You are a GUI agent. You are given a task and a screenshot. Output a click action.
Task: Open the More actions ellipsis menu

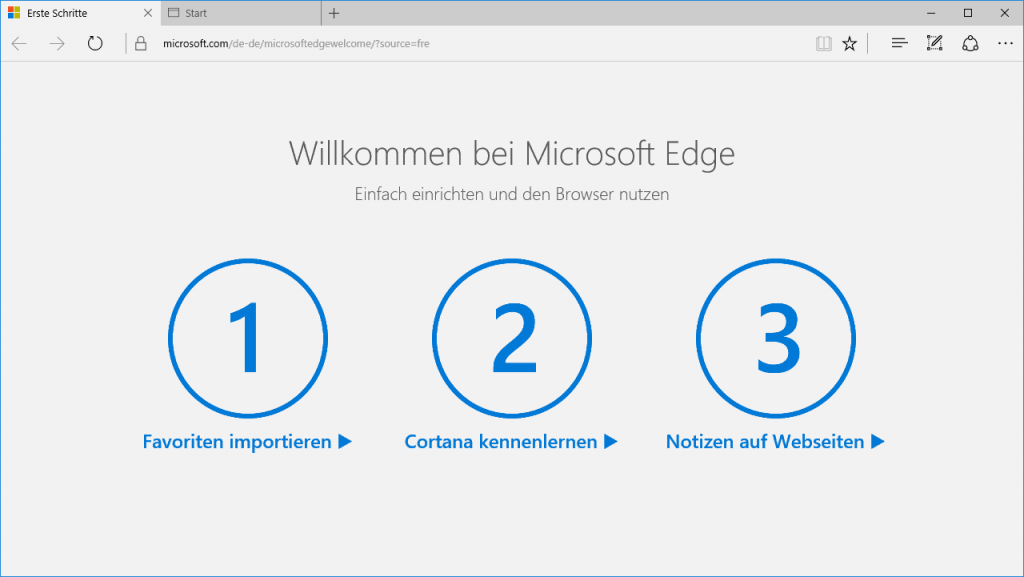pos(1005,44)
